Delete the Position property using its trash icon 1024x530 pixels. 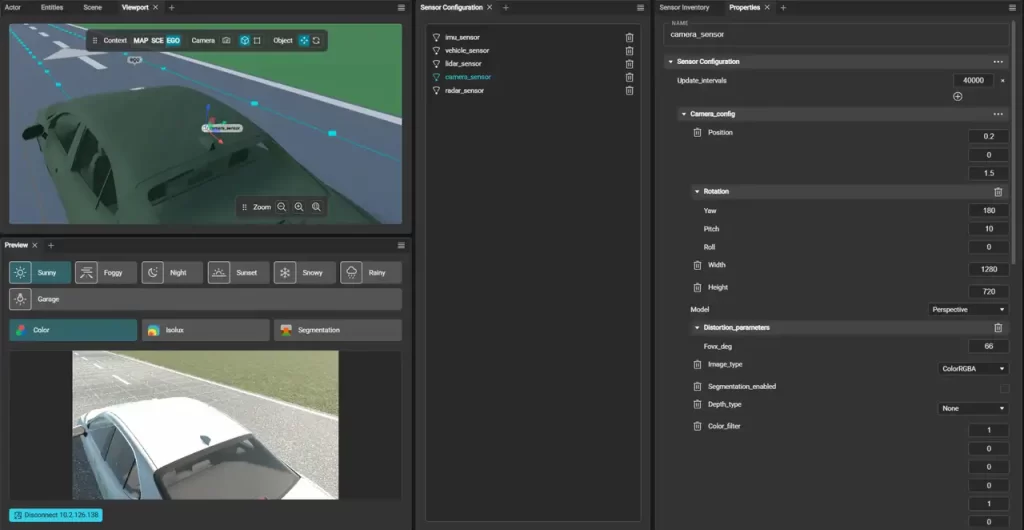tap(697, 132)
